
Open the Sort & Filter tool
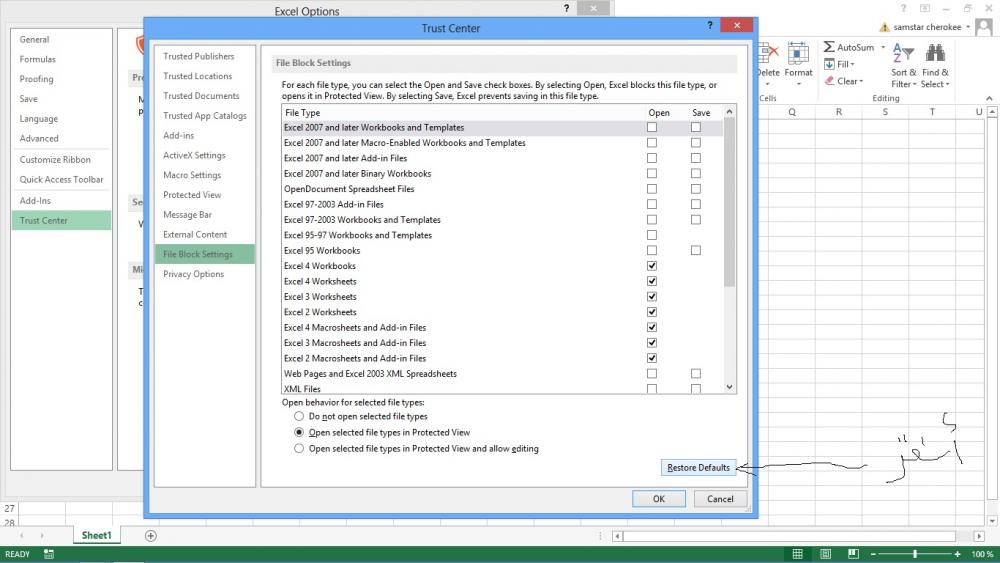(x=903, y=66)
